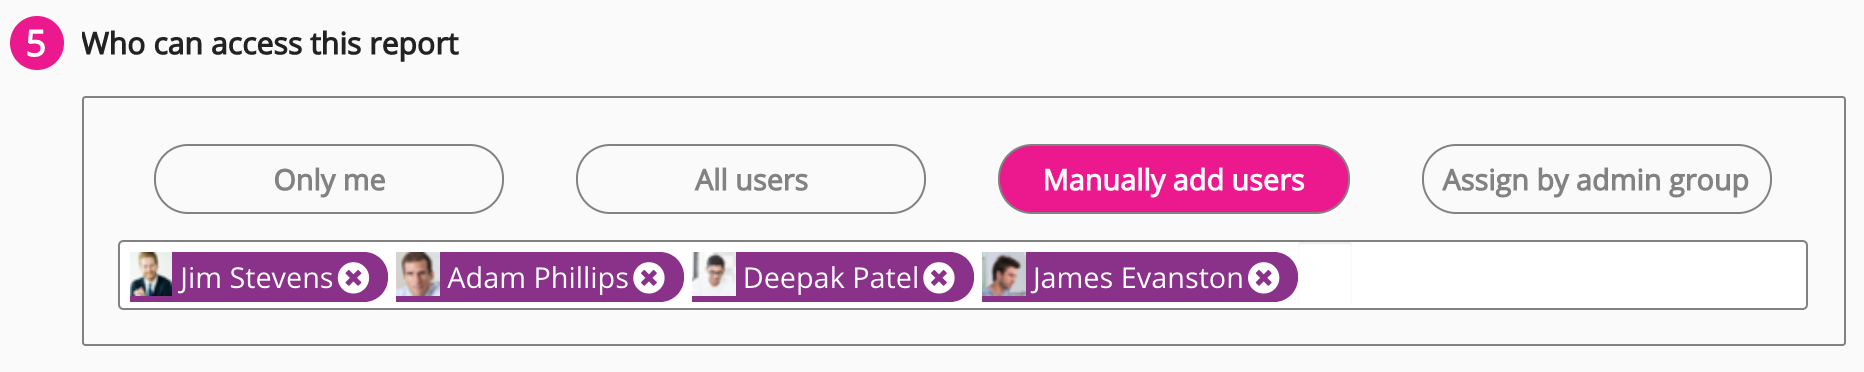Click Deepak Patel's avatar image
Image resolution: width=1864 pixels, height=372 pixels.
(713, 274)
